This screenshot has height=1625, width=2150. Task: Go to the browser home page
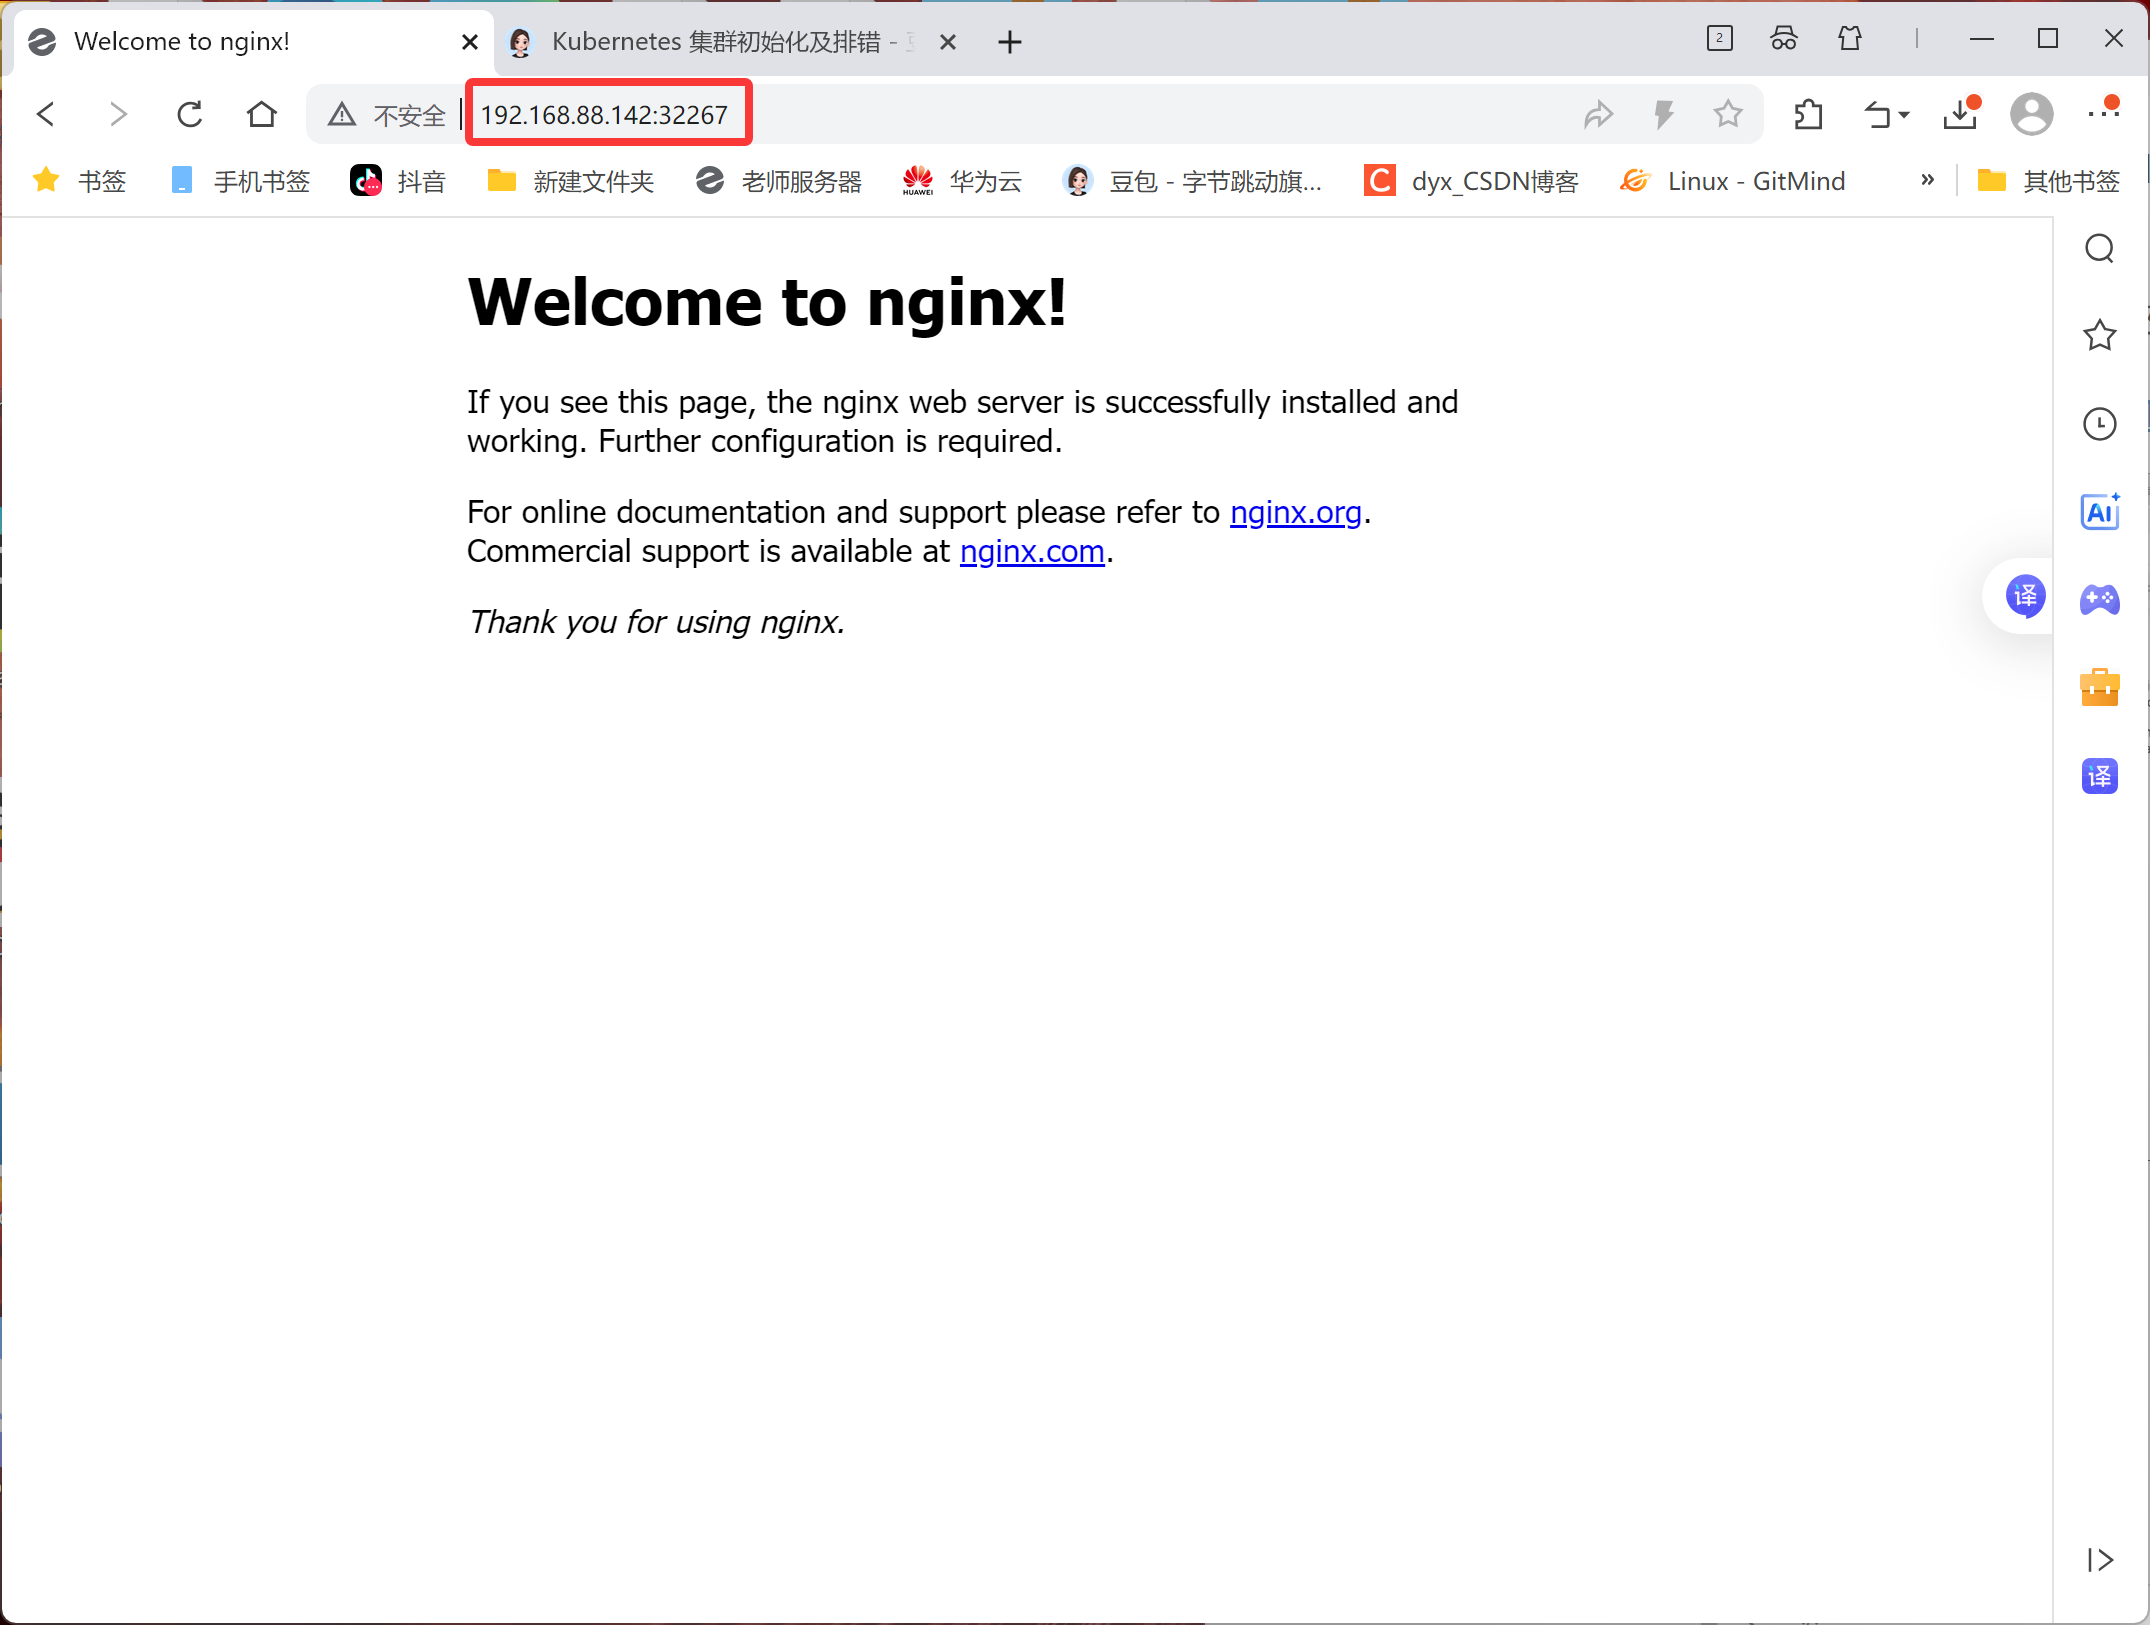(x=262, y=114)
